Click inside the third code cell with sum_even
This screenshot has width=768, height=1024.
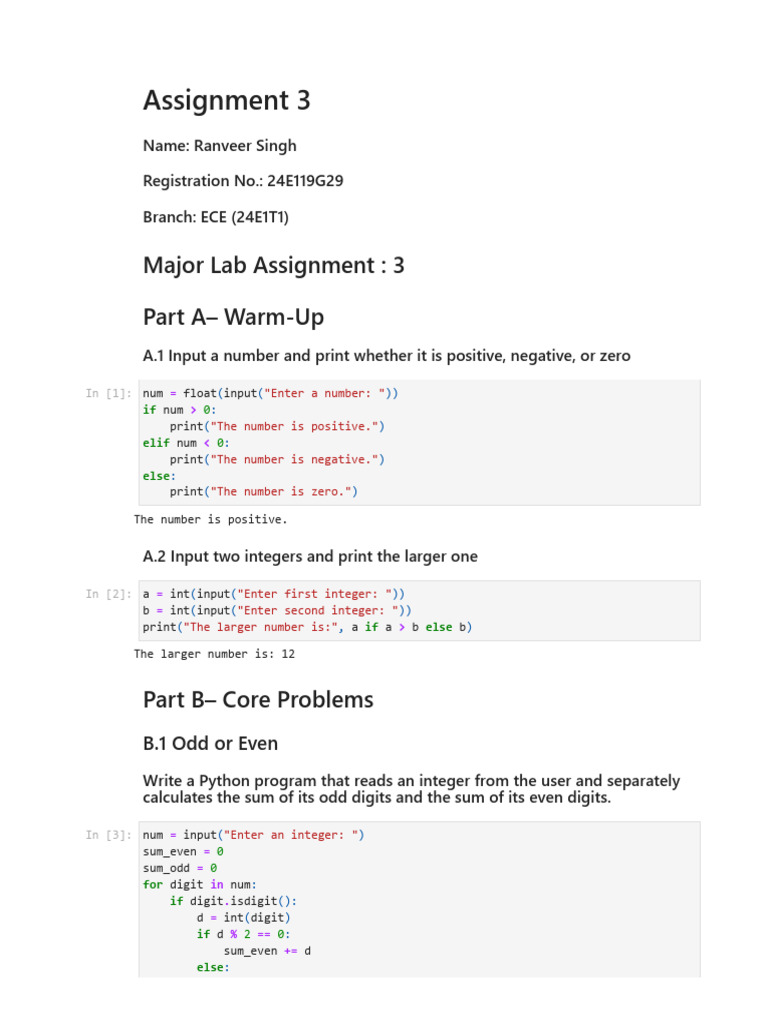(x=419, y=899)
